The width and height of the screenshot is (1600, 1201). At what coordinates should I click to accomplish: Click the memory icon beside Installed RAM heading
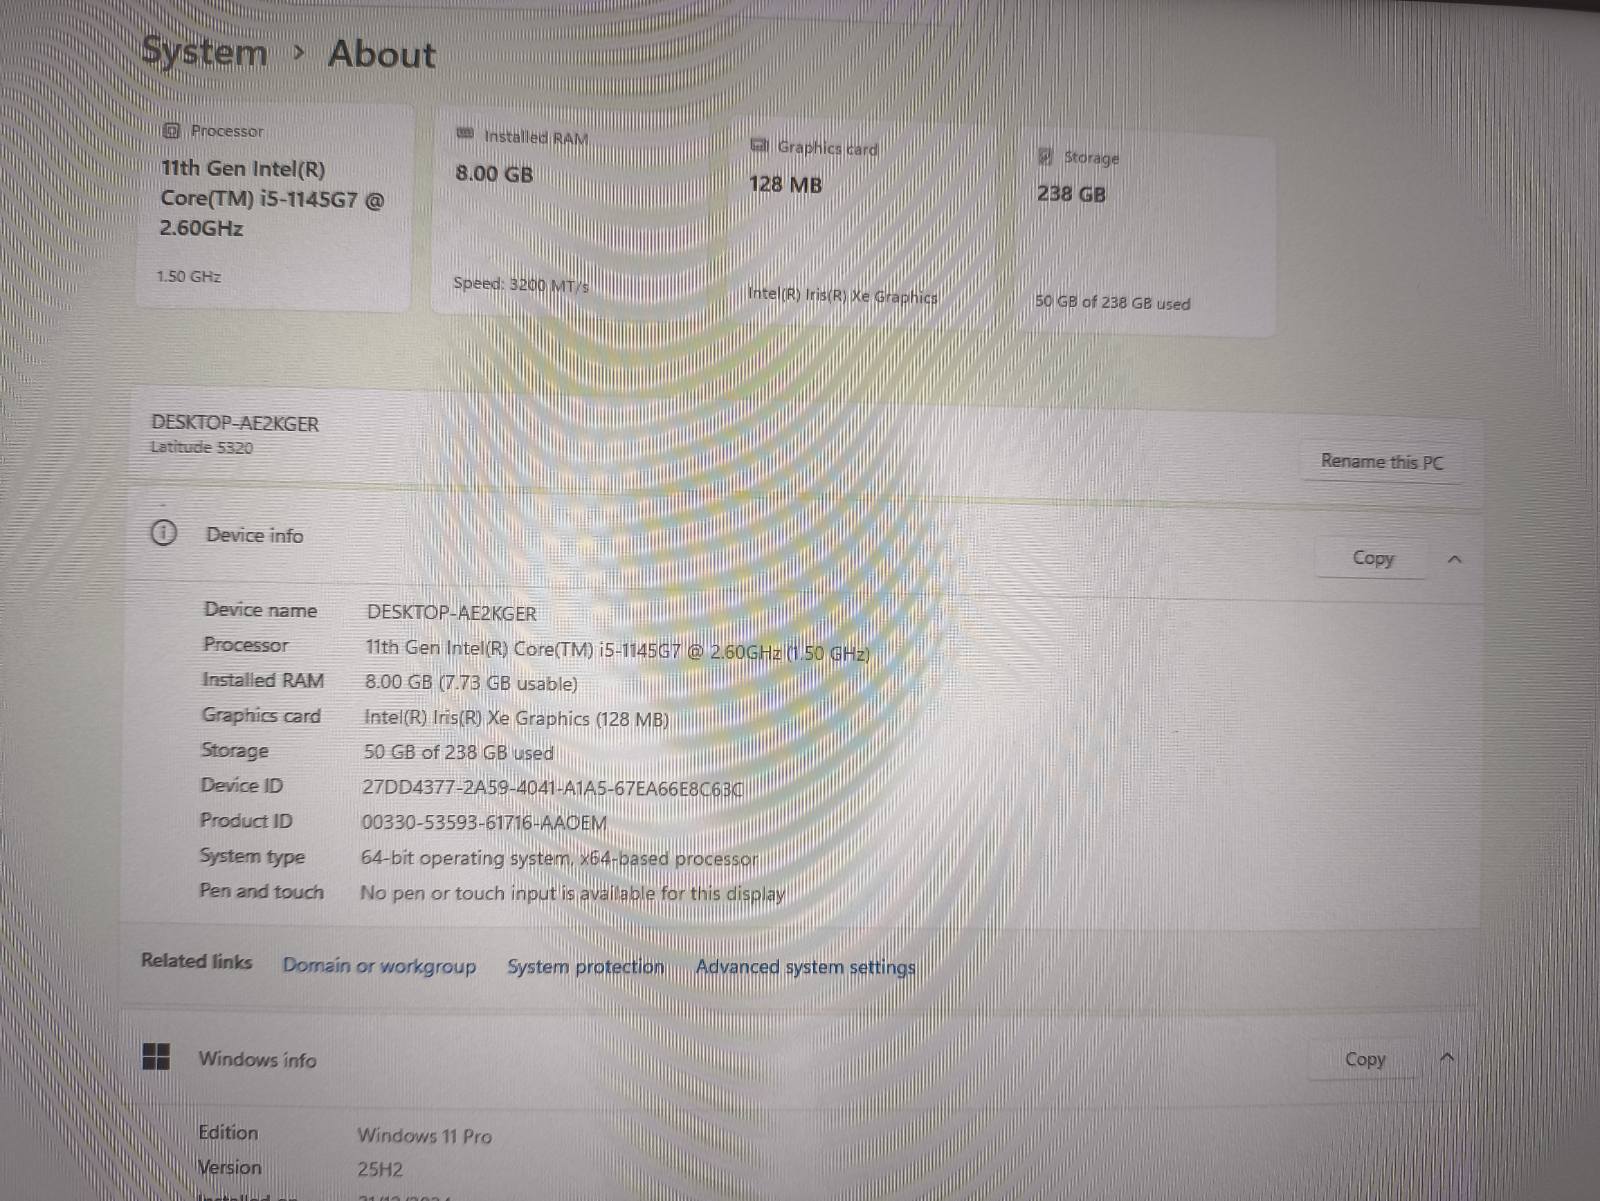click(x=465, y=133)
